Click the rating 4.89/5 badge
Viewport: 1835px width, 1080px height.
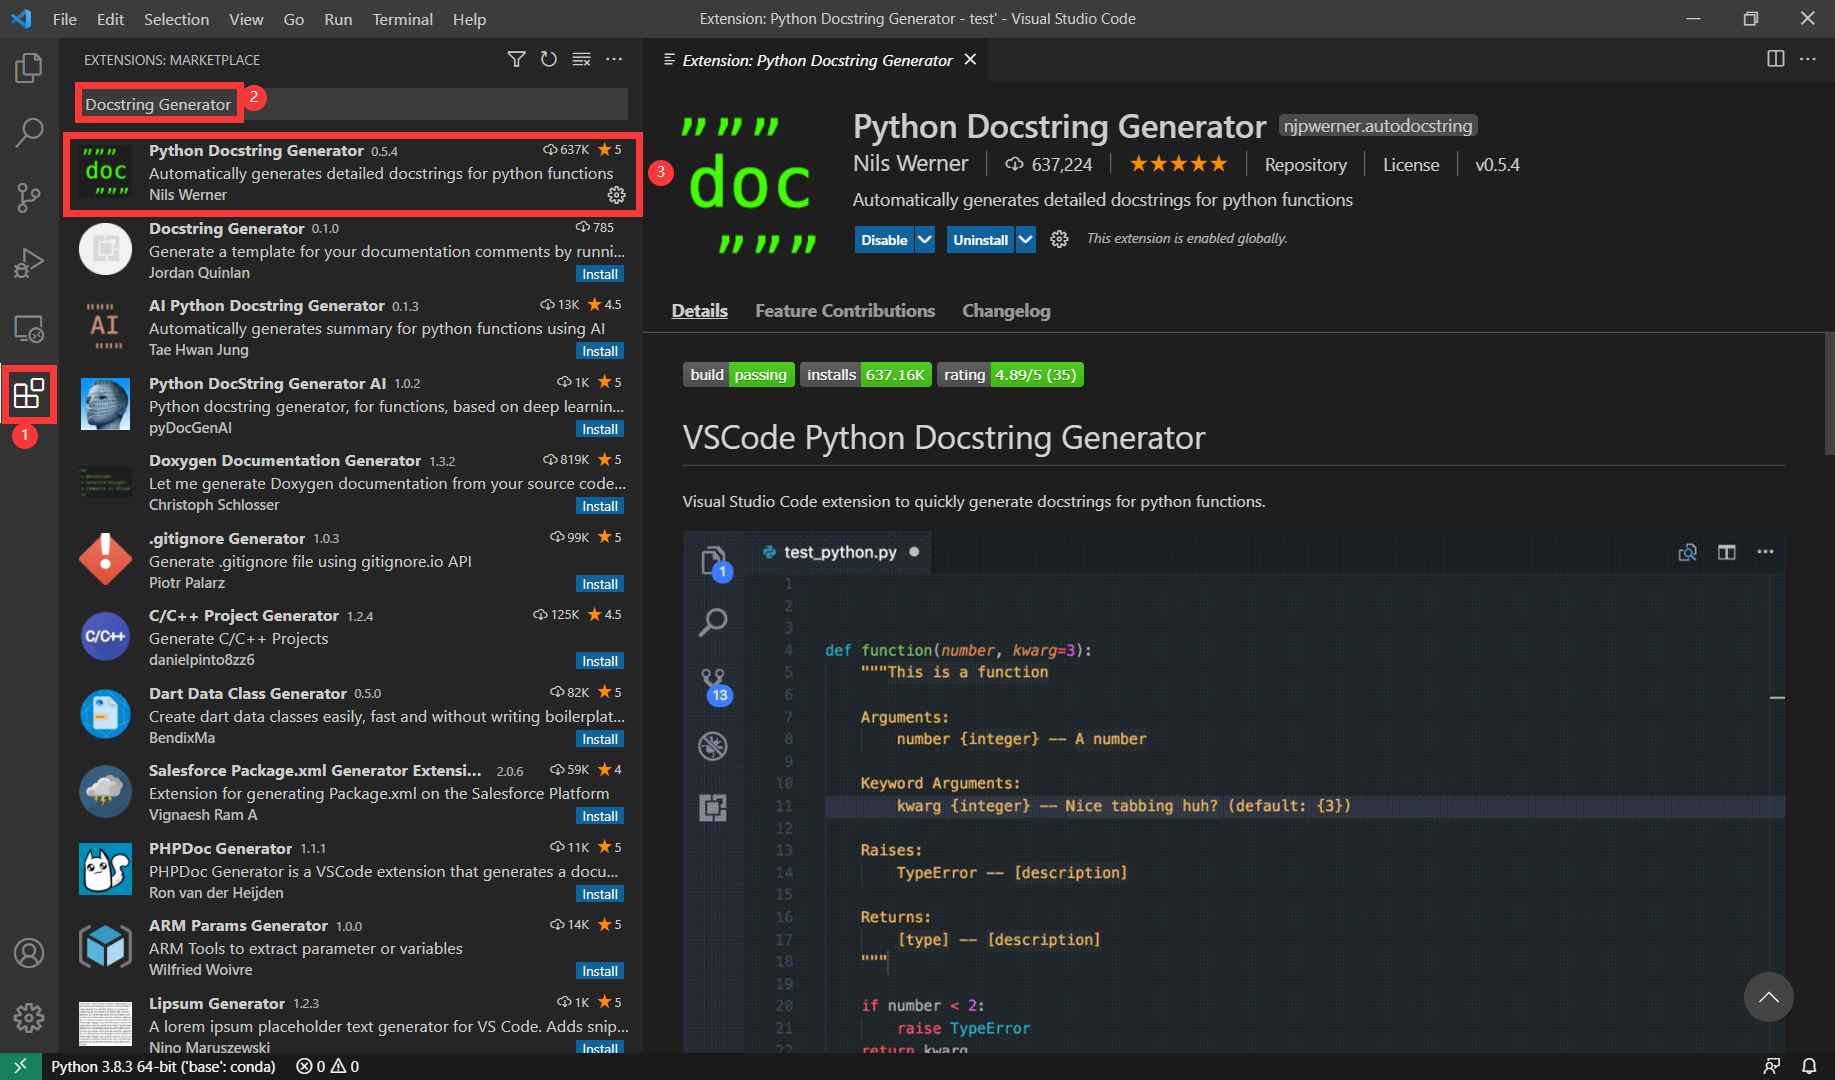[x=1010, y=375]
